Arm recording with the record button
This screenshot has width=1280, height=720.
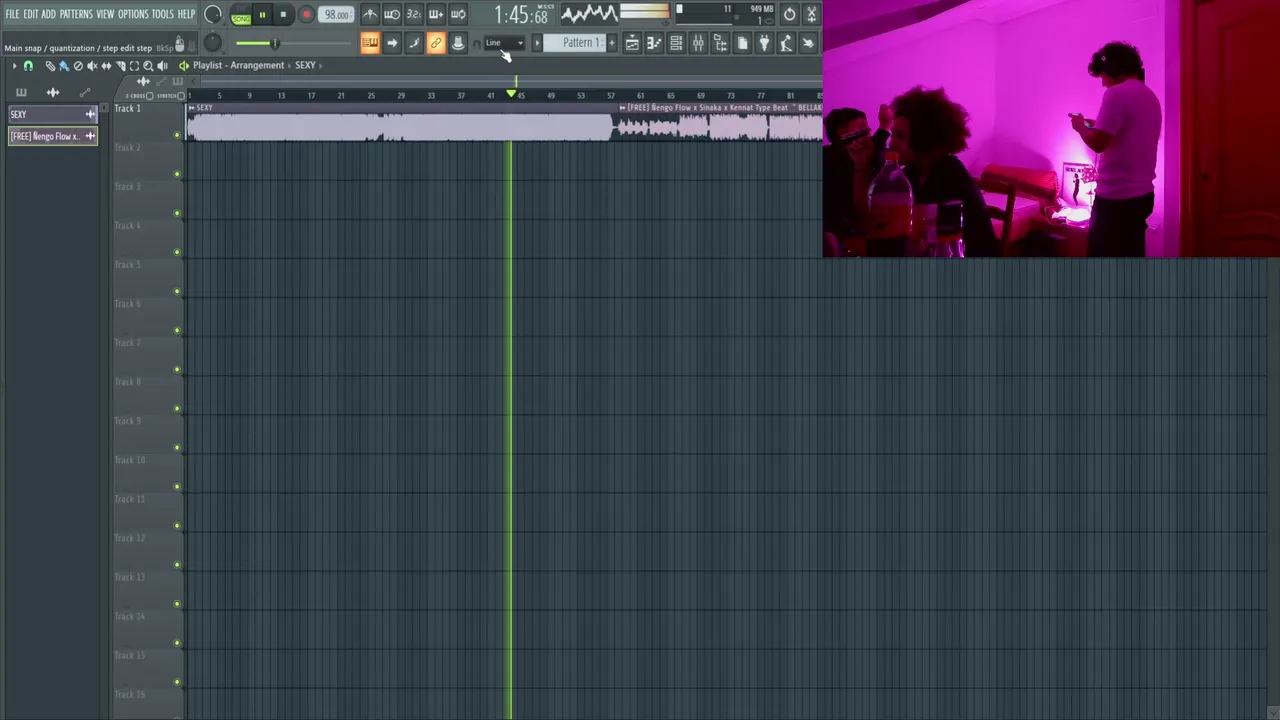click(x=307, y=15)
